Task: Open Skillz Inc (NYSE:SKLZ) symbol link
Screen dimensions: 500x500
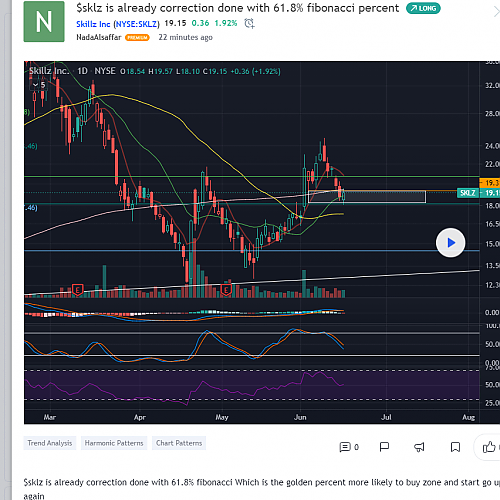Action: (118, 24)
